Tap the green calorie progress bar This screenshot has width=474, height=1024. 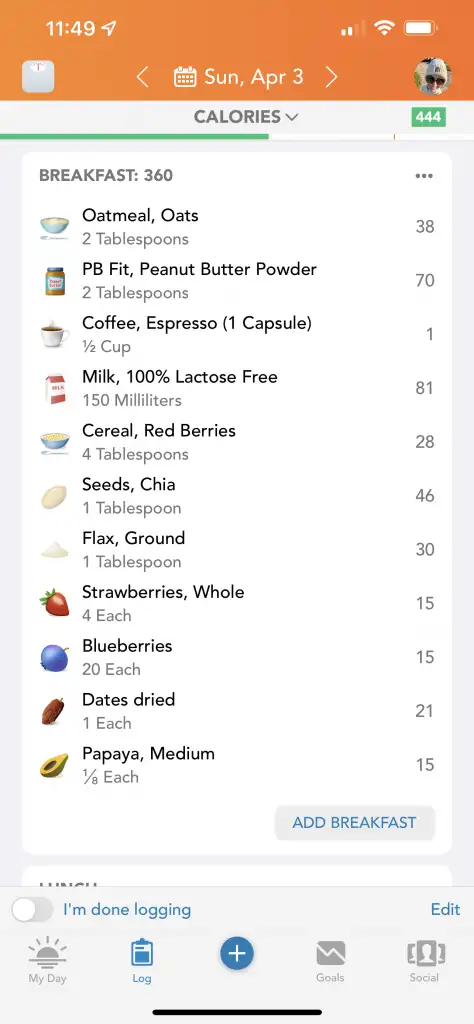coord(134,136)
